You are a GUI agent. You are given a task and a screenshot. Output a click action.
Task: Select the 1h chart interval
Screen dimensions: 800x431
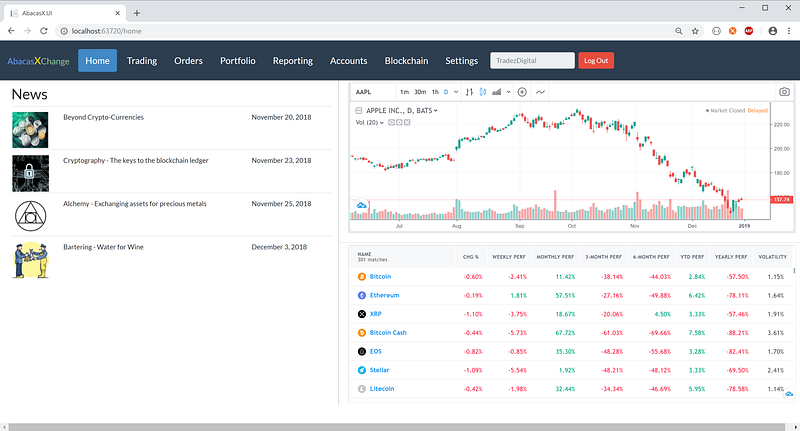(x=435, y=92)
